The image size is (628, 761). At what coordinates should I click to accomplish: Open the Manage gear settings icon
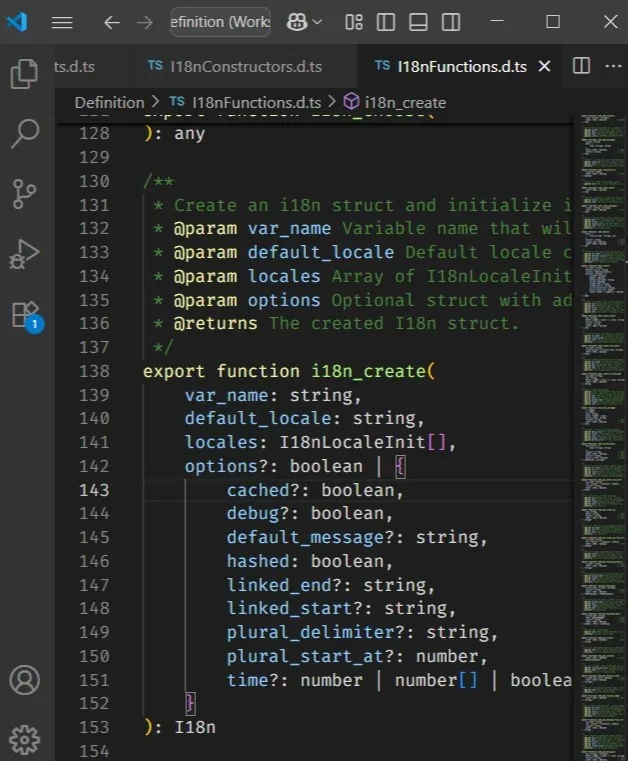(x=24, y=739)
